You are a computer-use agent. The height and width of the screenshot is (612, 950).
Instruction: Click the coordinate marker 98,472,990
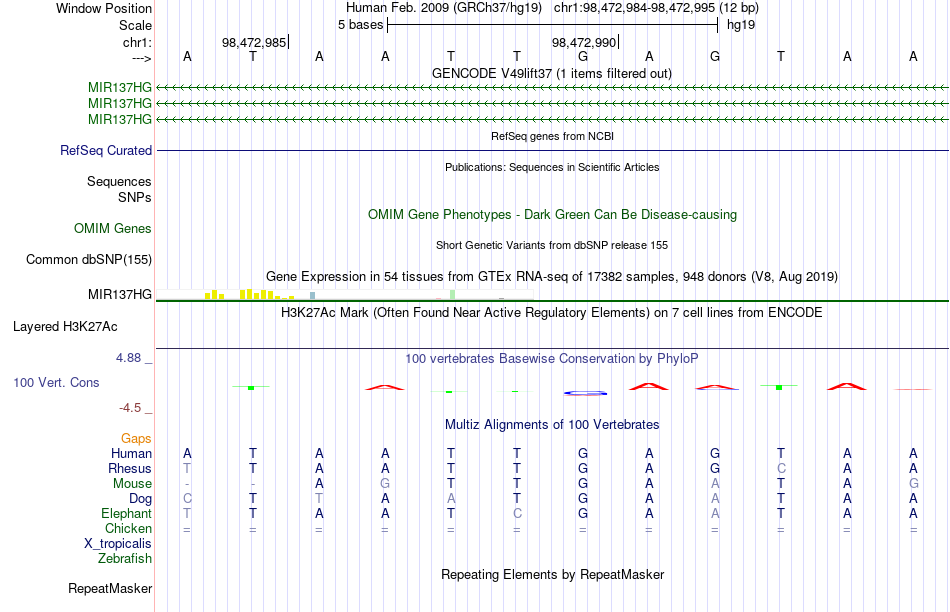pyautogui.click(x=583, y=42)
